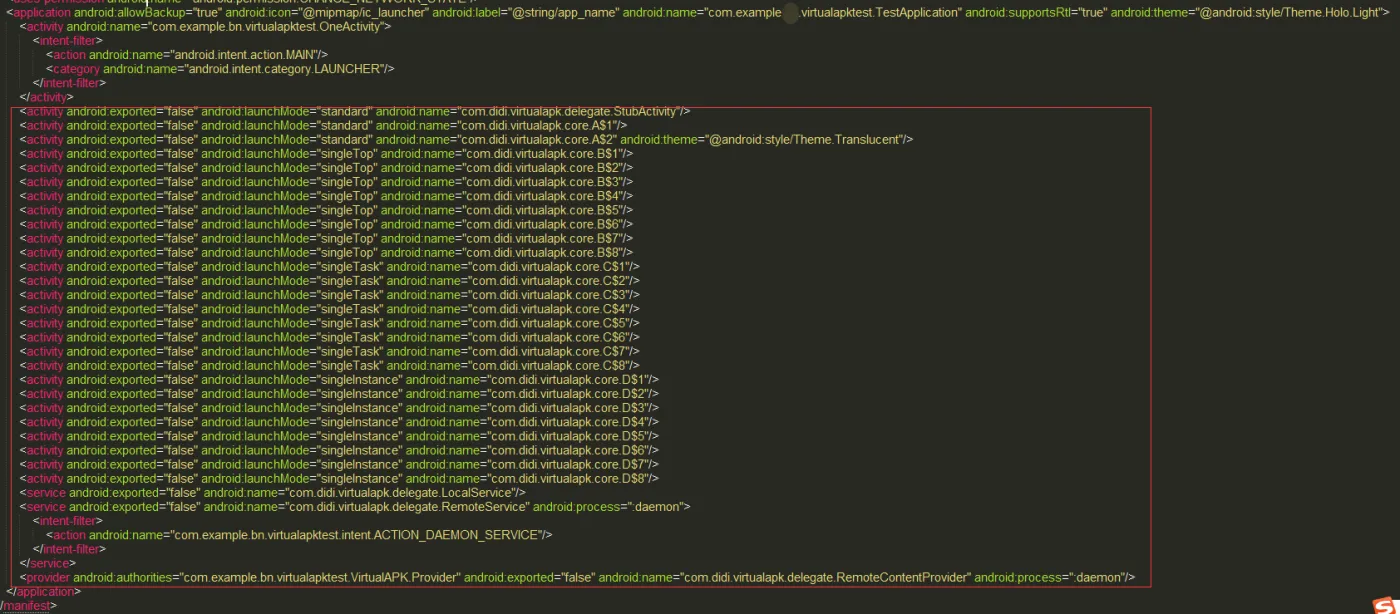Click the core.C$5 singleTask activity line

click(329, 323)
